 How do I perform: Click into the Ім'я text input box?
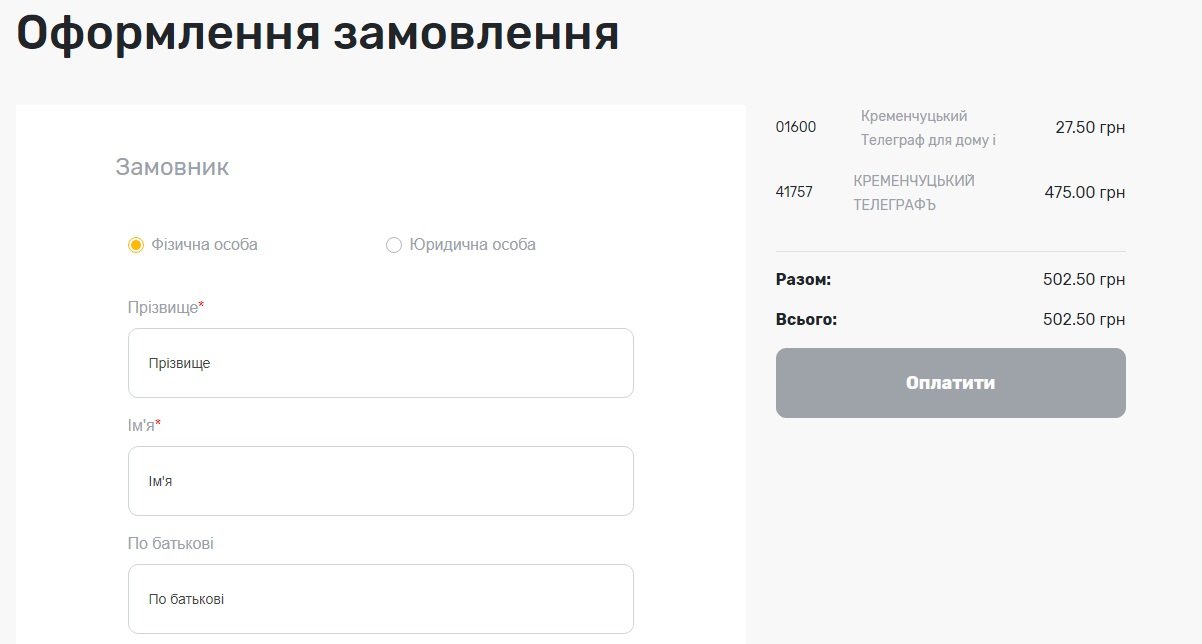pos(380,481)
